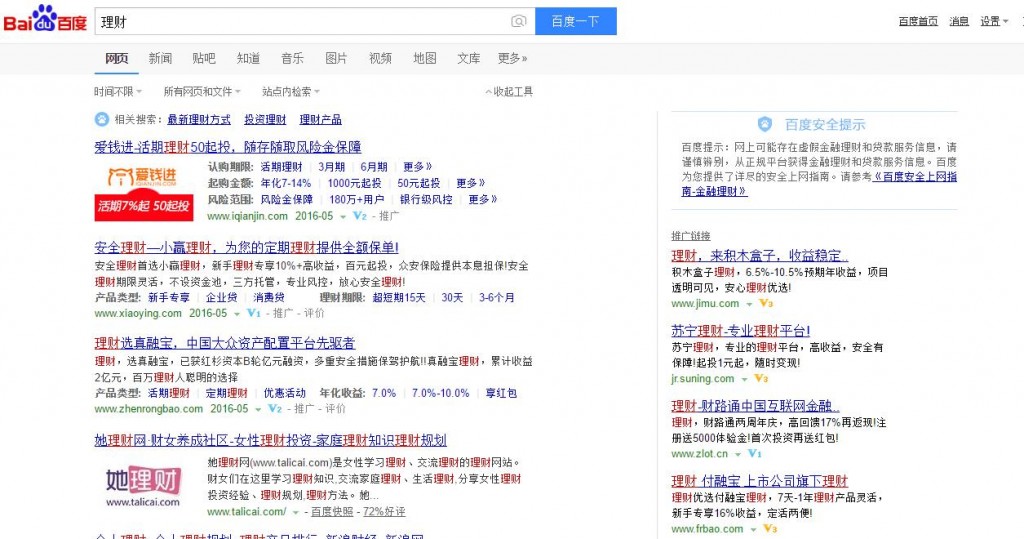Click V3 badge next to jr.suning.com
The image size is (1024, 539).
[x=761, y=378]
